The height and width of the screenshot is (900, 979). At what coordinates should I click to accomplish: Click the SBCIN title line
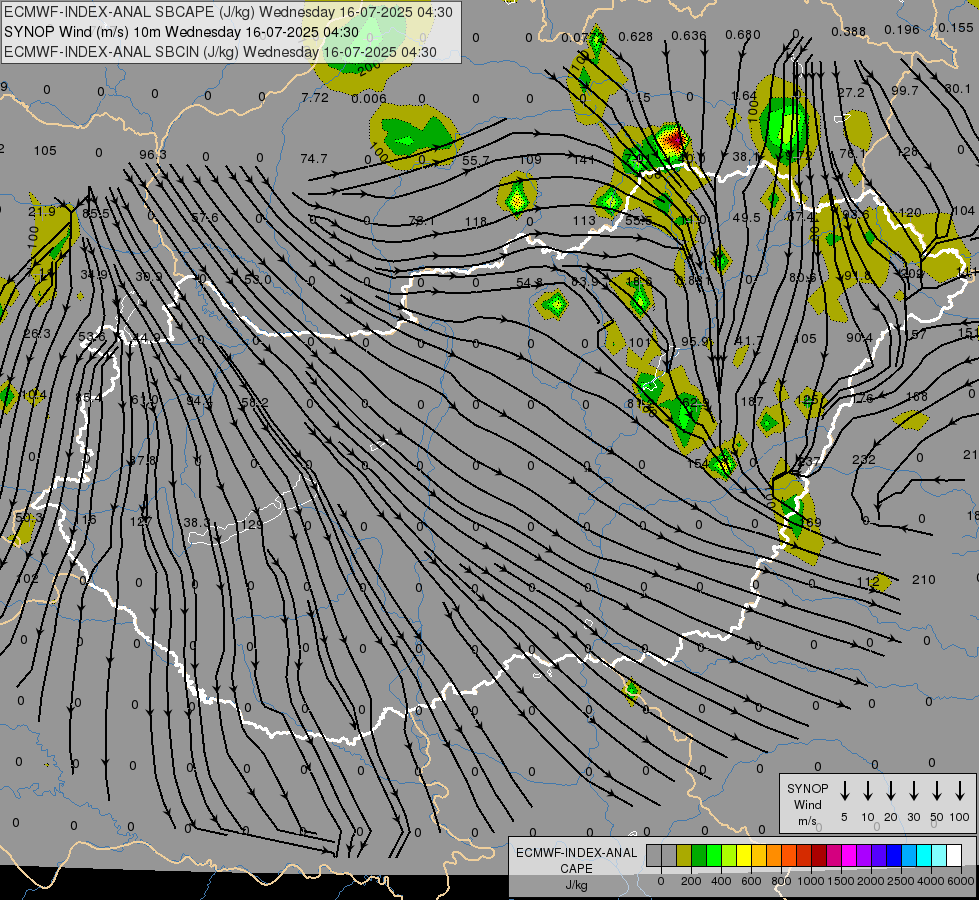[220, 52]
